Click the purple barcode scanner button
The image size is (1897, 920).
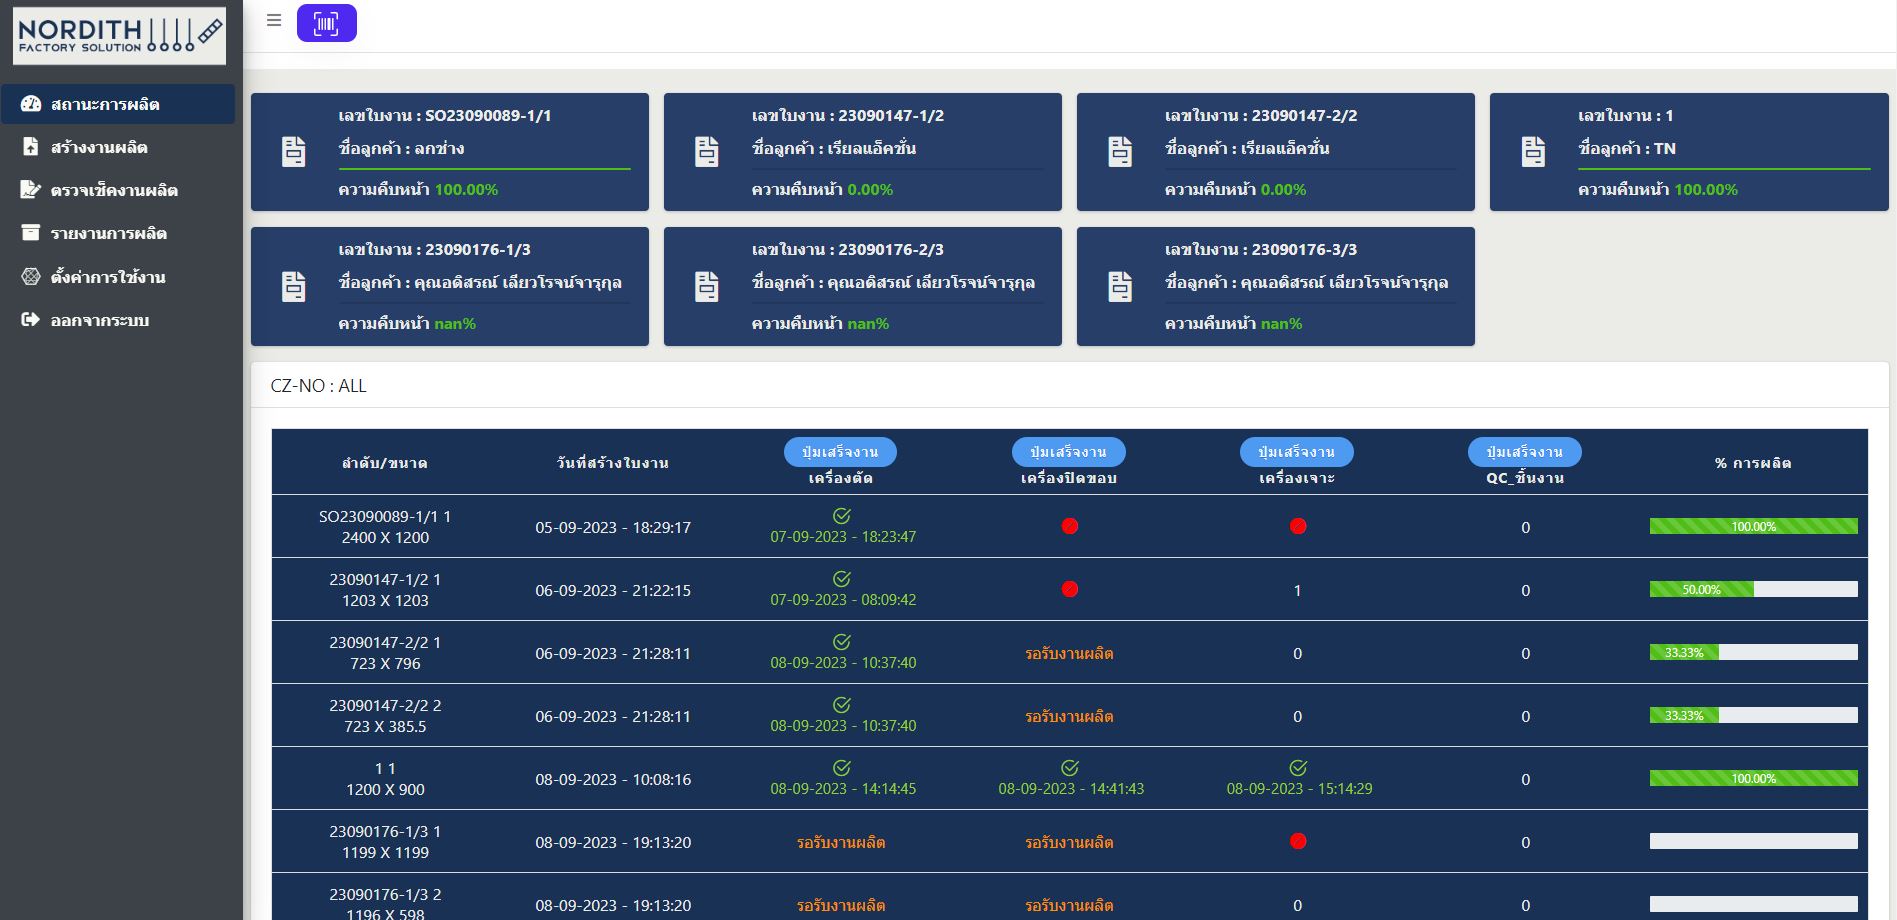326,23
